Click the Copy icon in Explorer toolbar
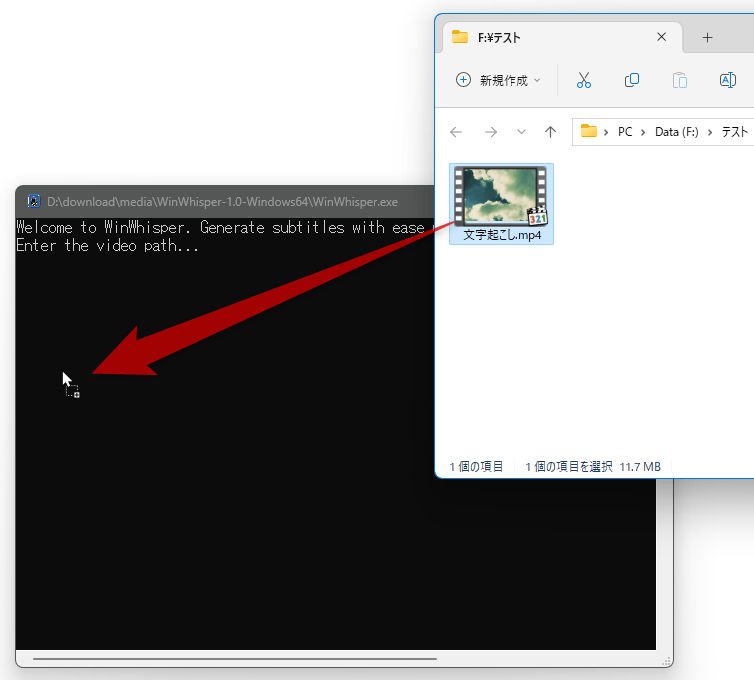 (x=631, y=80)
